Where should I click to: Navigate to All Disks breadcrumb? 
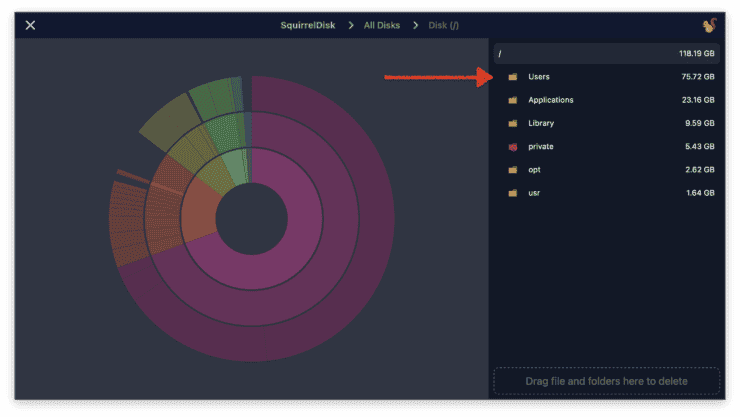click(382, 25)
